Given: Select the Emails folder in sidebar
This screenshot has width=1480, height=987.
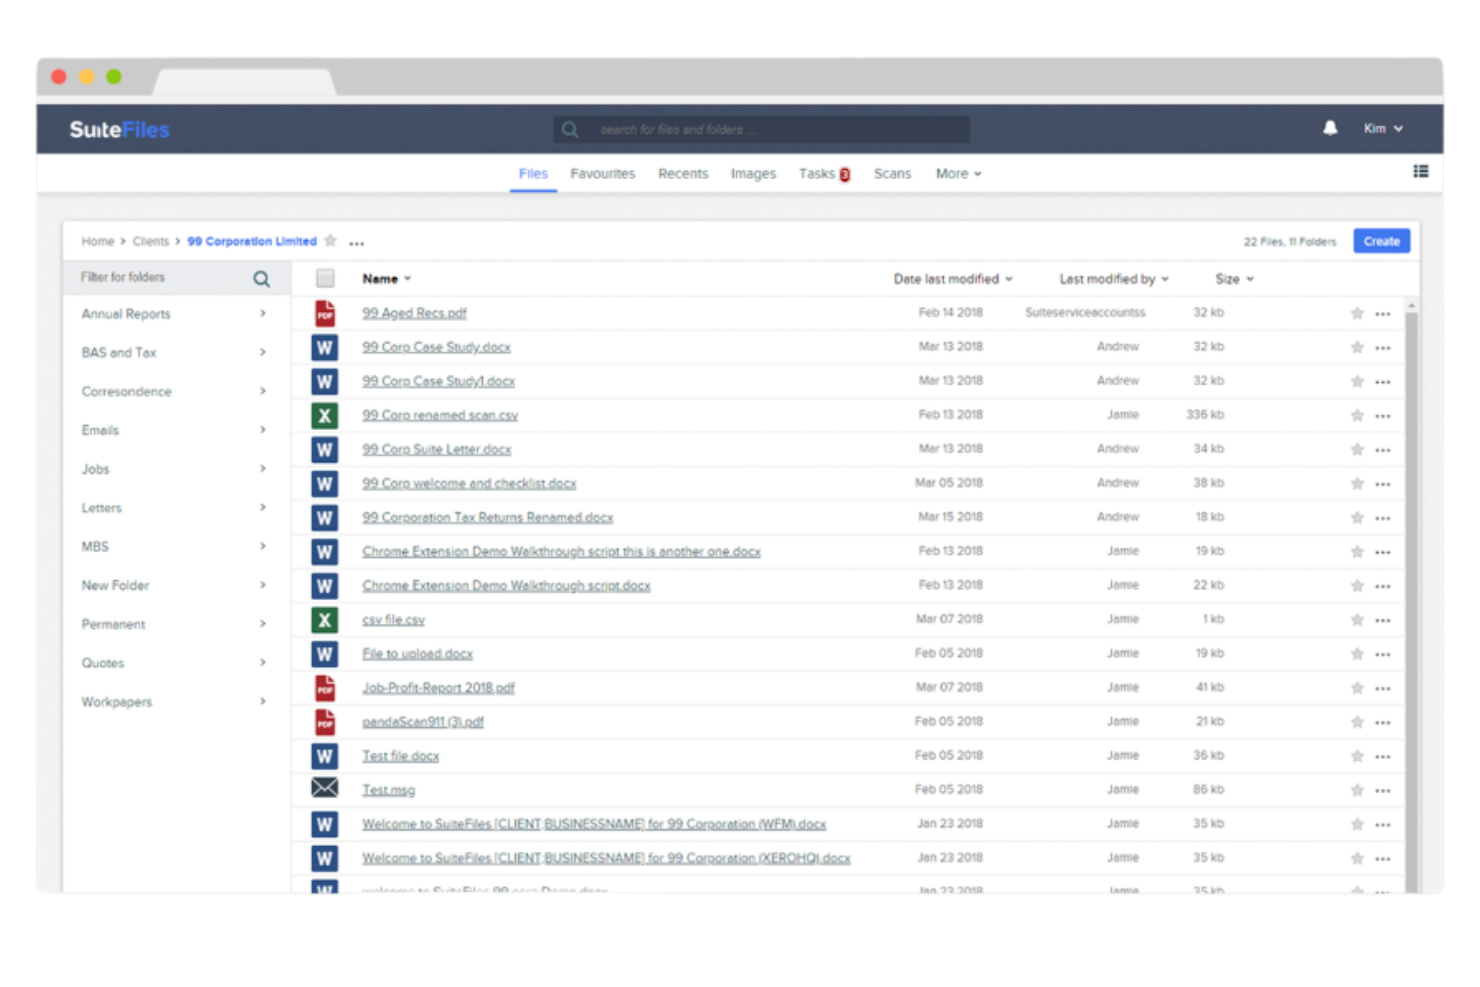Looking at the screenshot, I should pos(100,430).
